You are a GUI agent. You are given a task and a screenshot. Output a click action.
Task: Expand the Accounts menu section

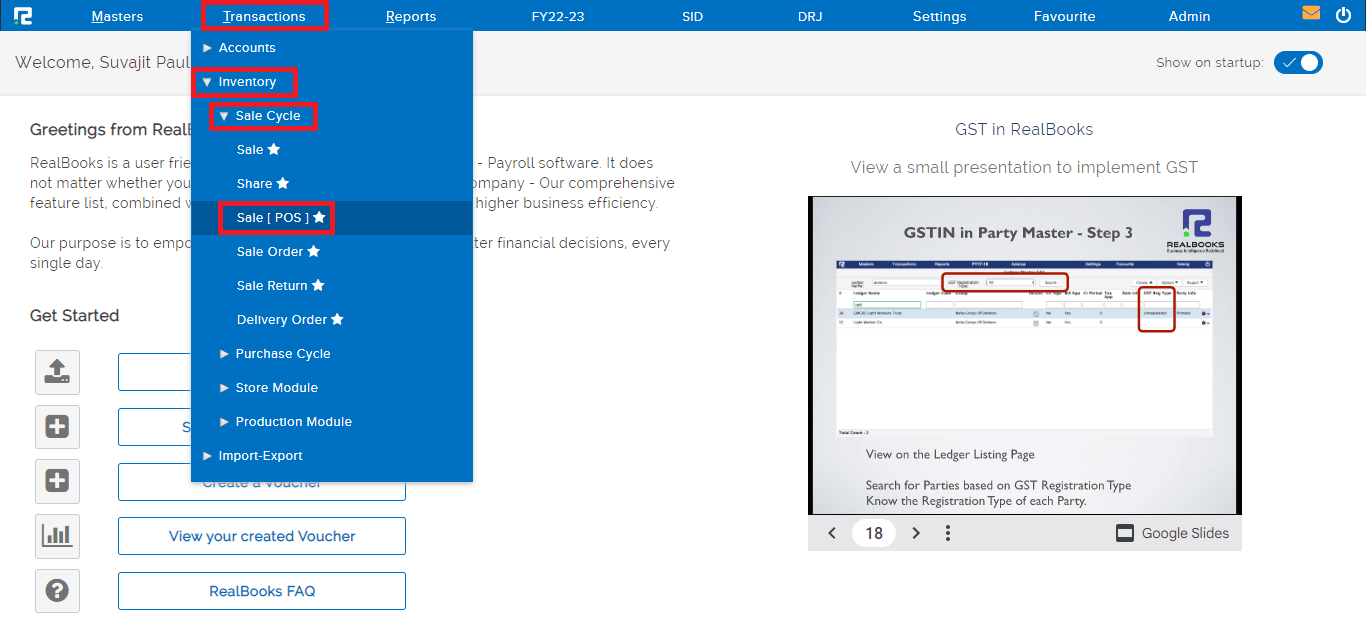pyautogui.click(x=246, y=48)
